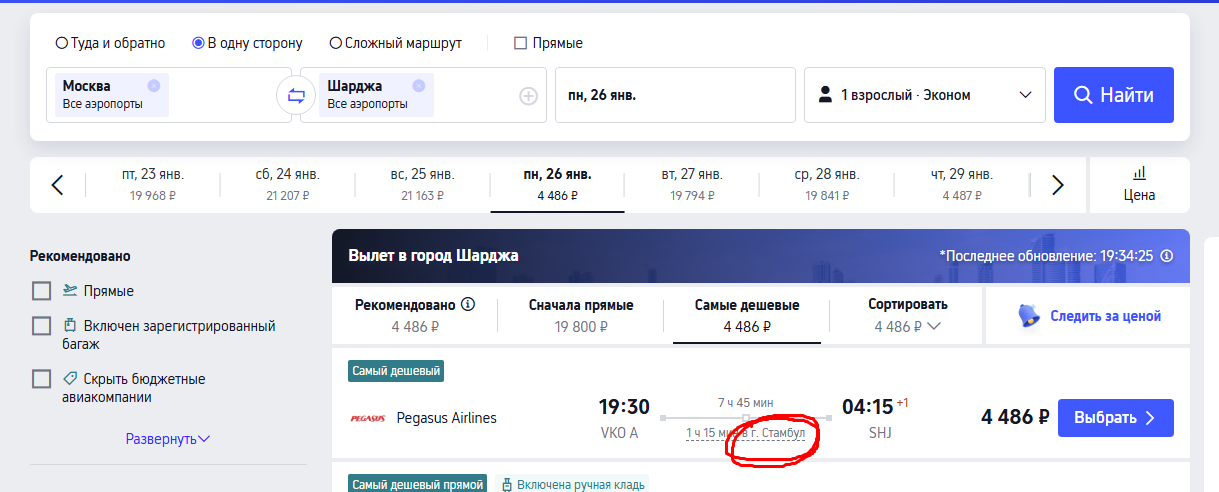Select Сложный маршрут radio option
1219x492 pixels.
[x=336, y=43]
